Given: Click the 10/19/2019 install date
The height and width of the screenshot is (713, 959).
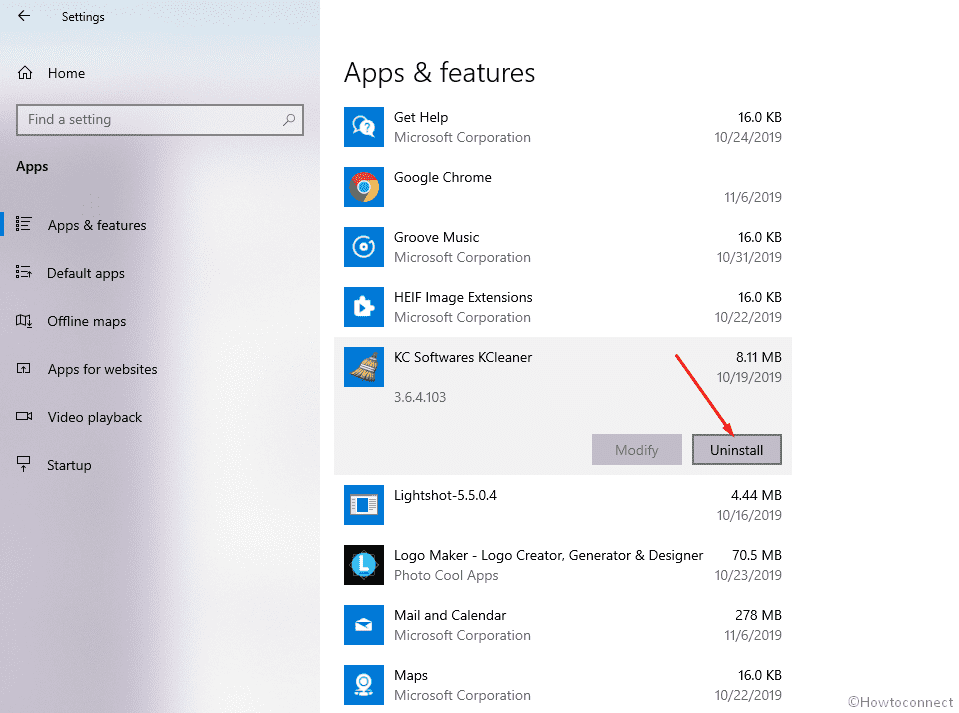Looking at the screenshot, I should pos(749,377).
